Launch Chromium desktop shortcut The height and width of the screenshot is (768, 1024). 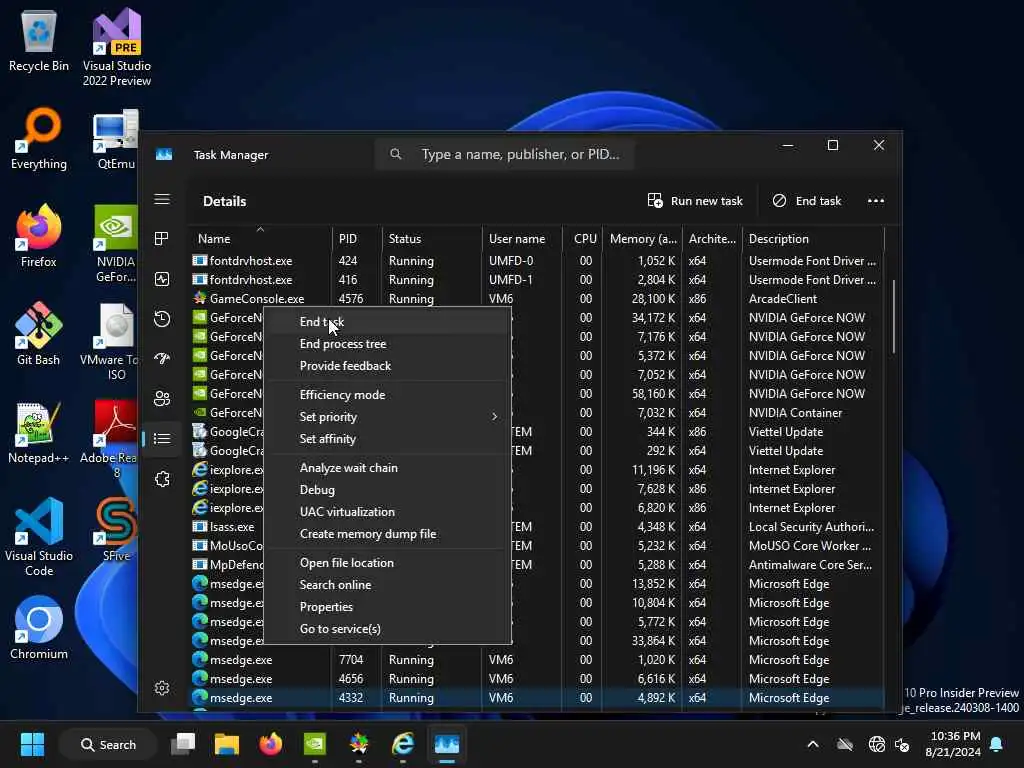coord(39,628)
